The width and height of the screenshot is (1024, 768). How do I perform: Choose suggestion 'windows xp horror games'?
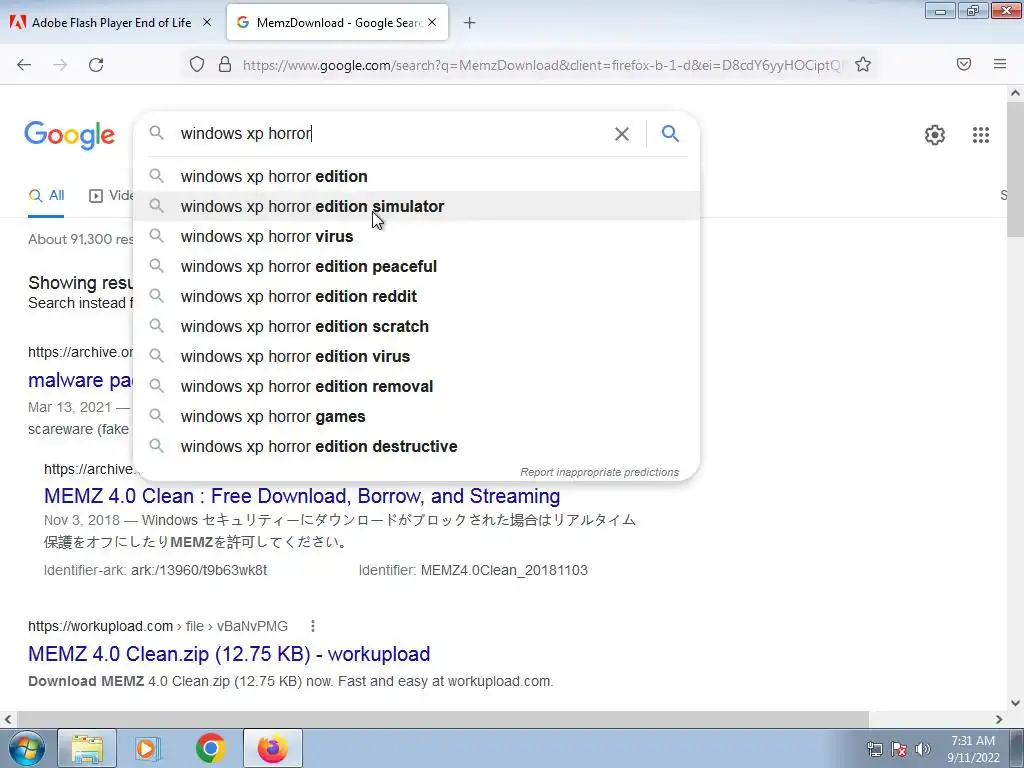416,417
